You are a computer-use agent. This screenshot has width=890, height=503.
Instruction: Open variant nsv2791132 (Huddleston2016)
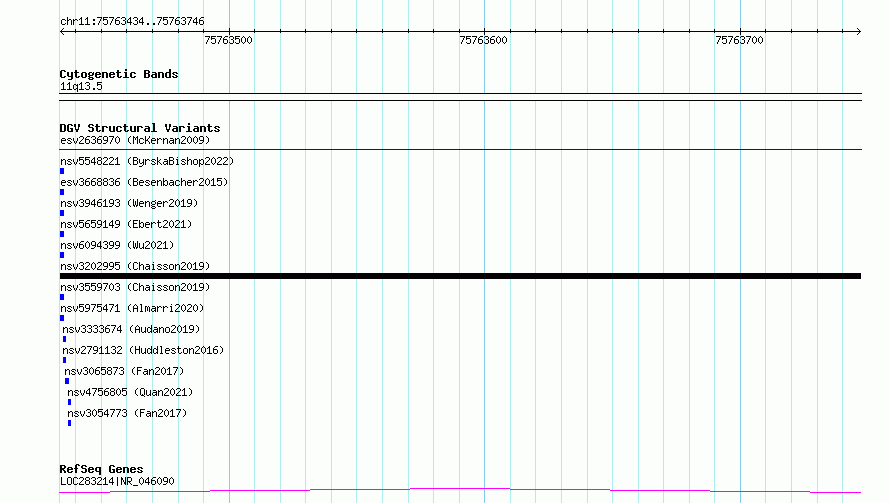[143, 350]
